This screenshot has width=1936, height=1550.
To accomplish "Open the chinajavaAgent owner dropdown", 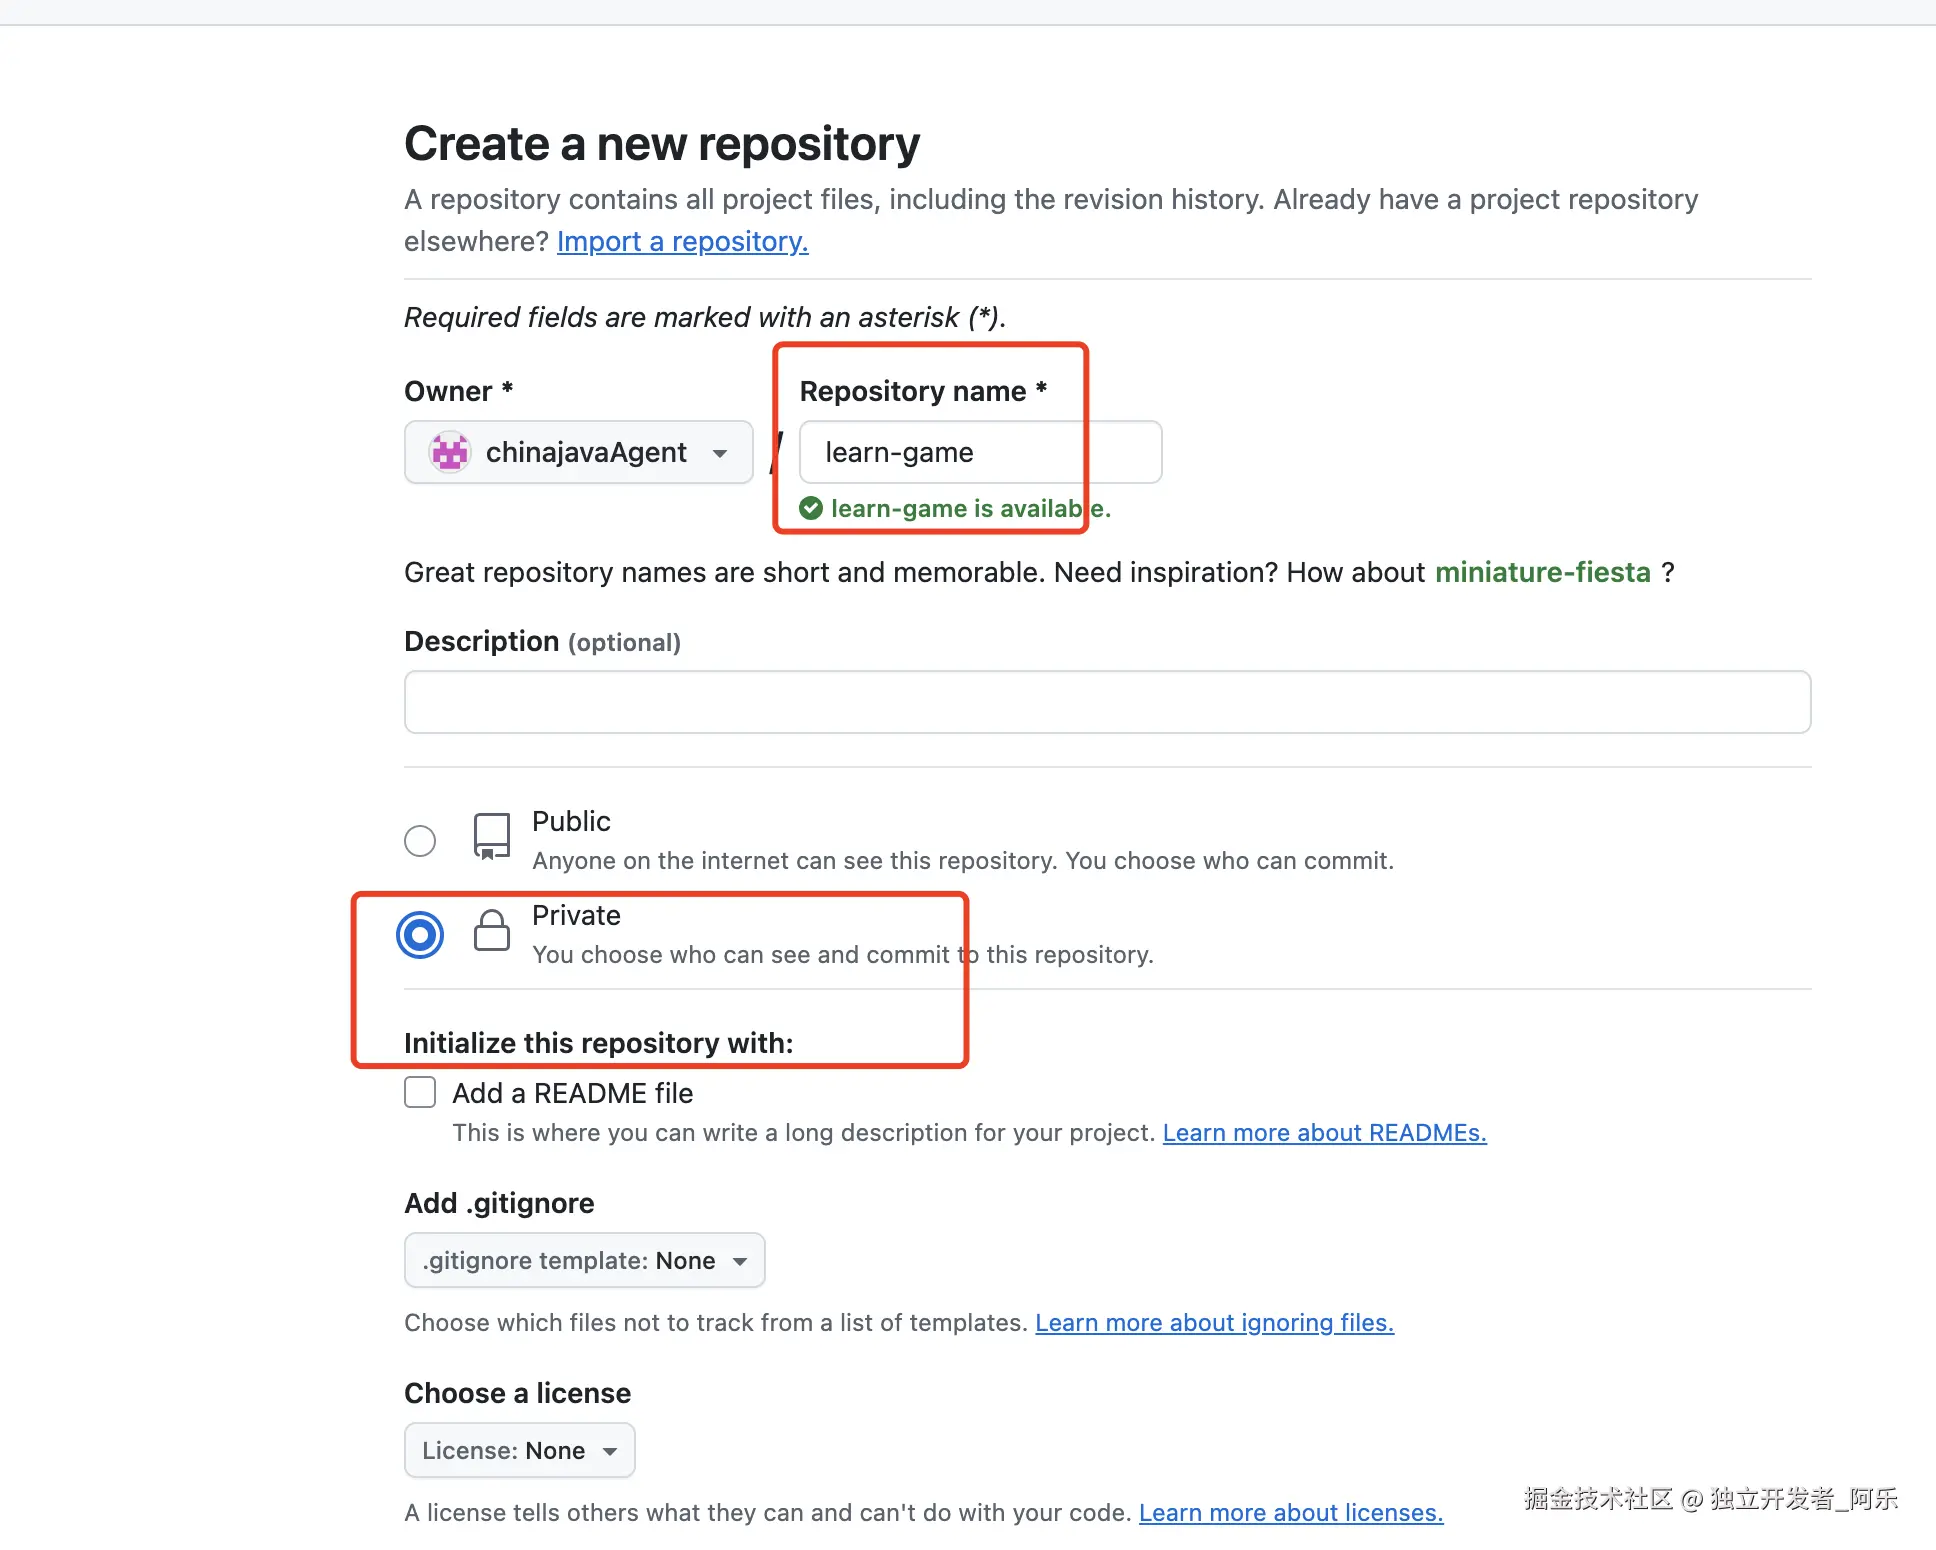I will [578, 452].
